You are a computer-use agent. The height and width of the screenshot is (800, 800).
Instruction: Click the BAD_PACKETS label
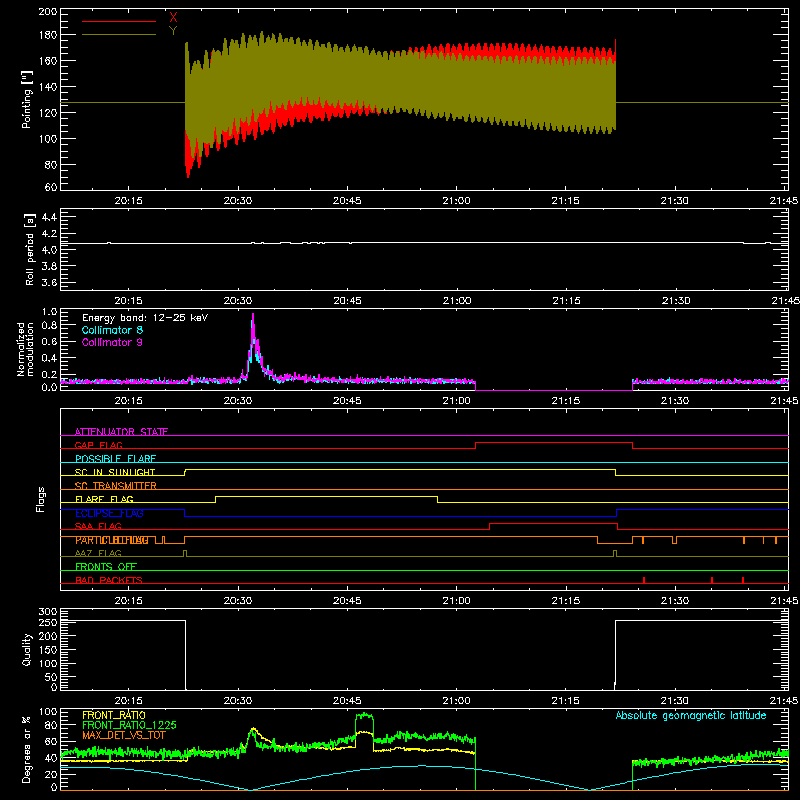109,580
